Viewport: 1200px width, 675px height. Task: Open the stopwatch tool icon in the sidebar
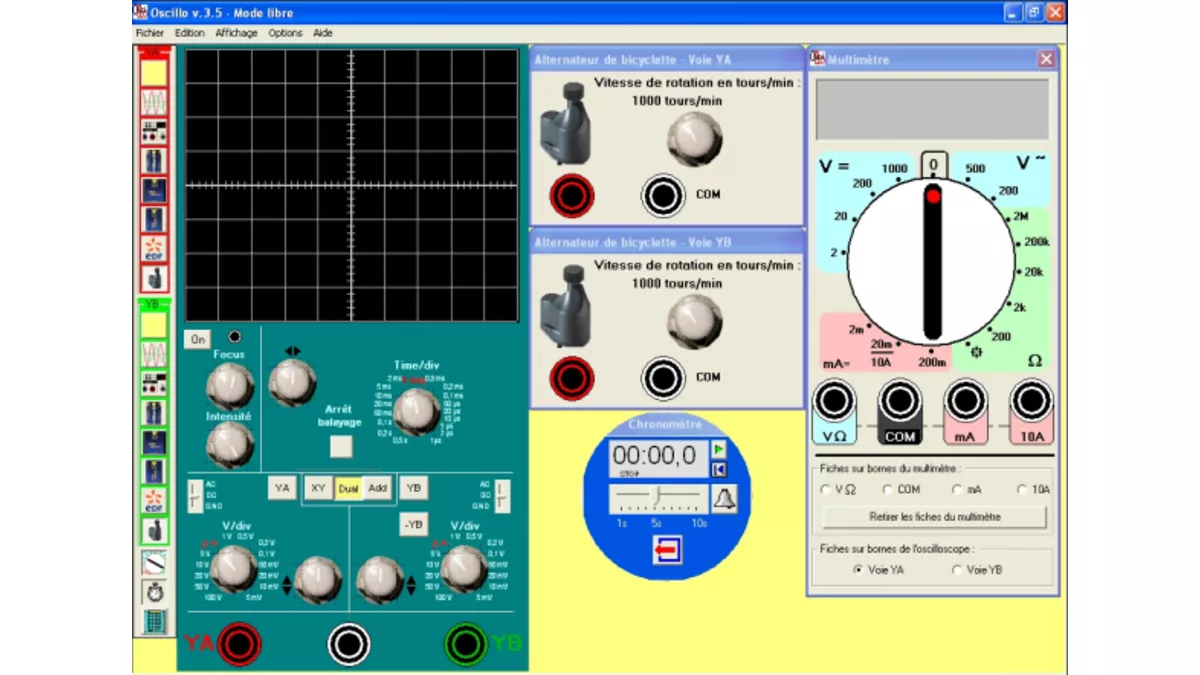154,593
